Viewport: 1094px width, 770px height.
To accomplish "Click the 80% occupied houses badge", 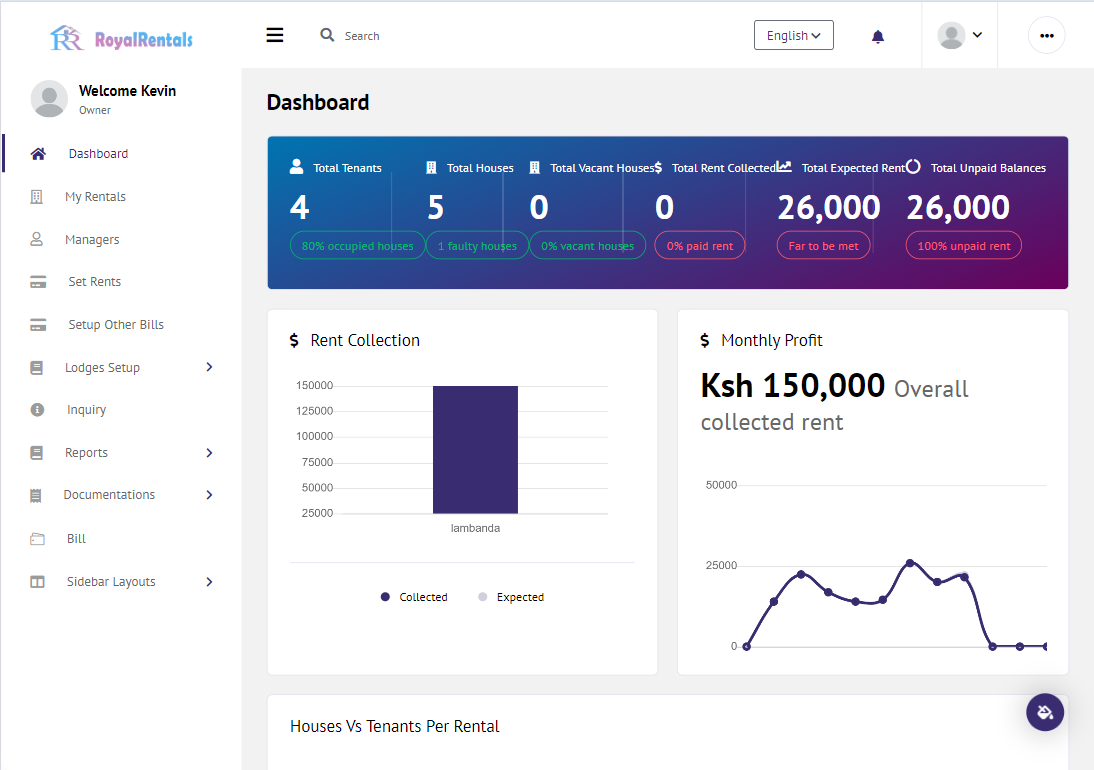I will 357,246.
